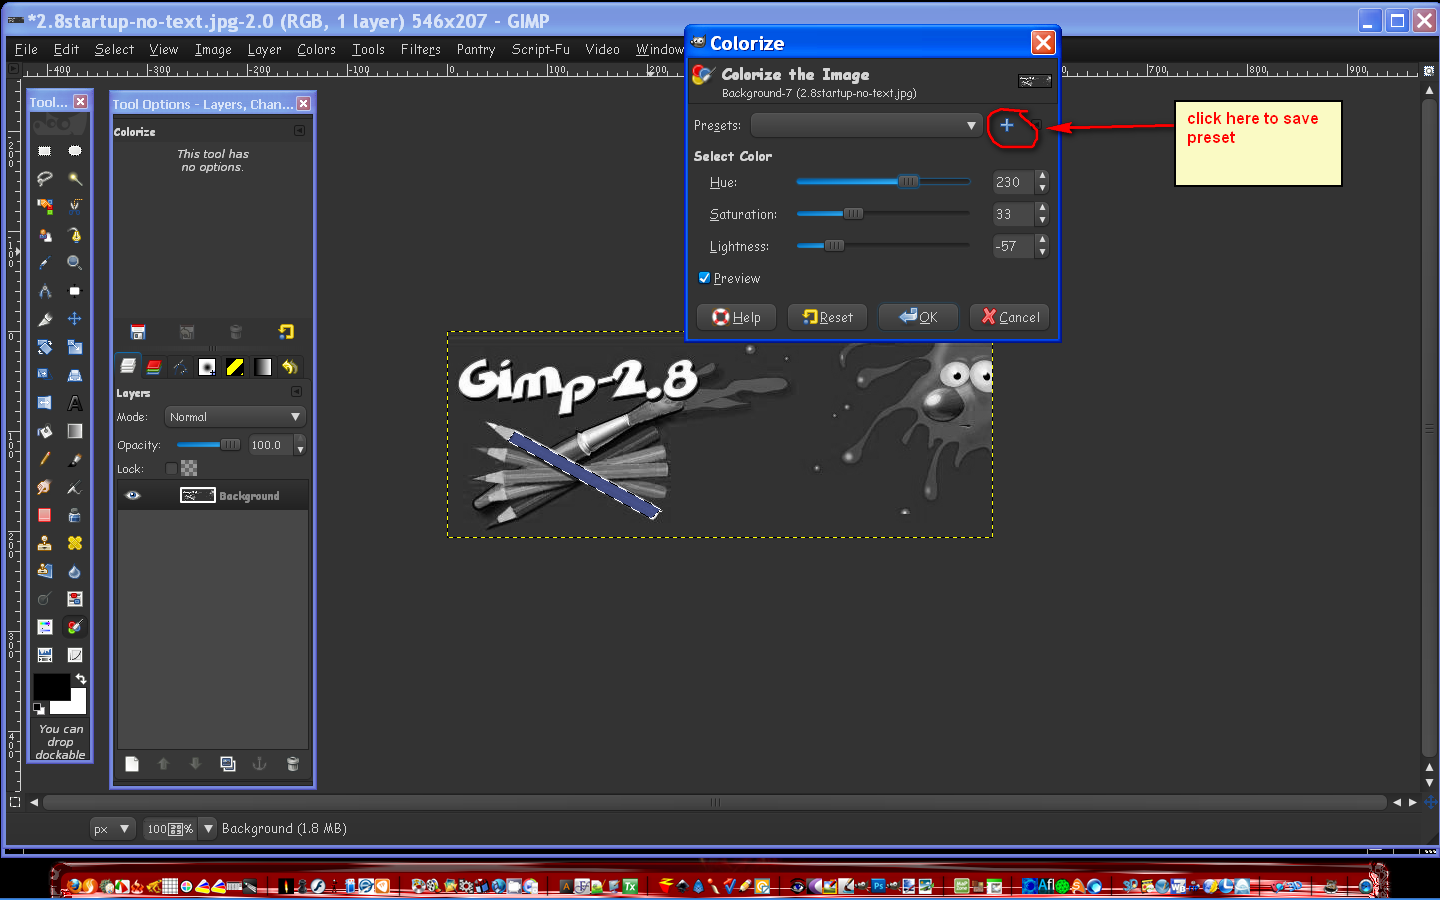The height and width of the screenshot is (900, 1440).
Task: Select the Blur/Sharpen droplet tool
Action: [x=75, y=571]
